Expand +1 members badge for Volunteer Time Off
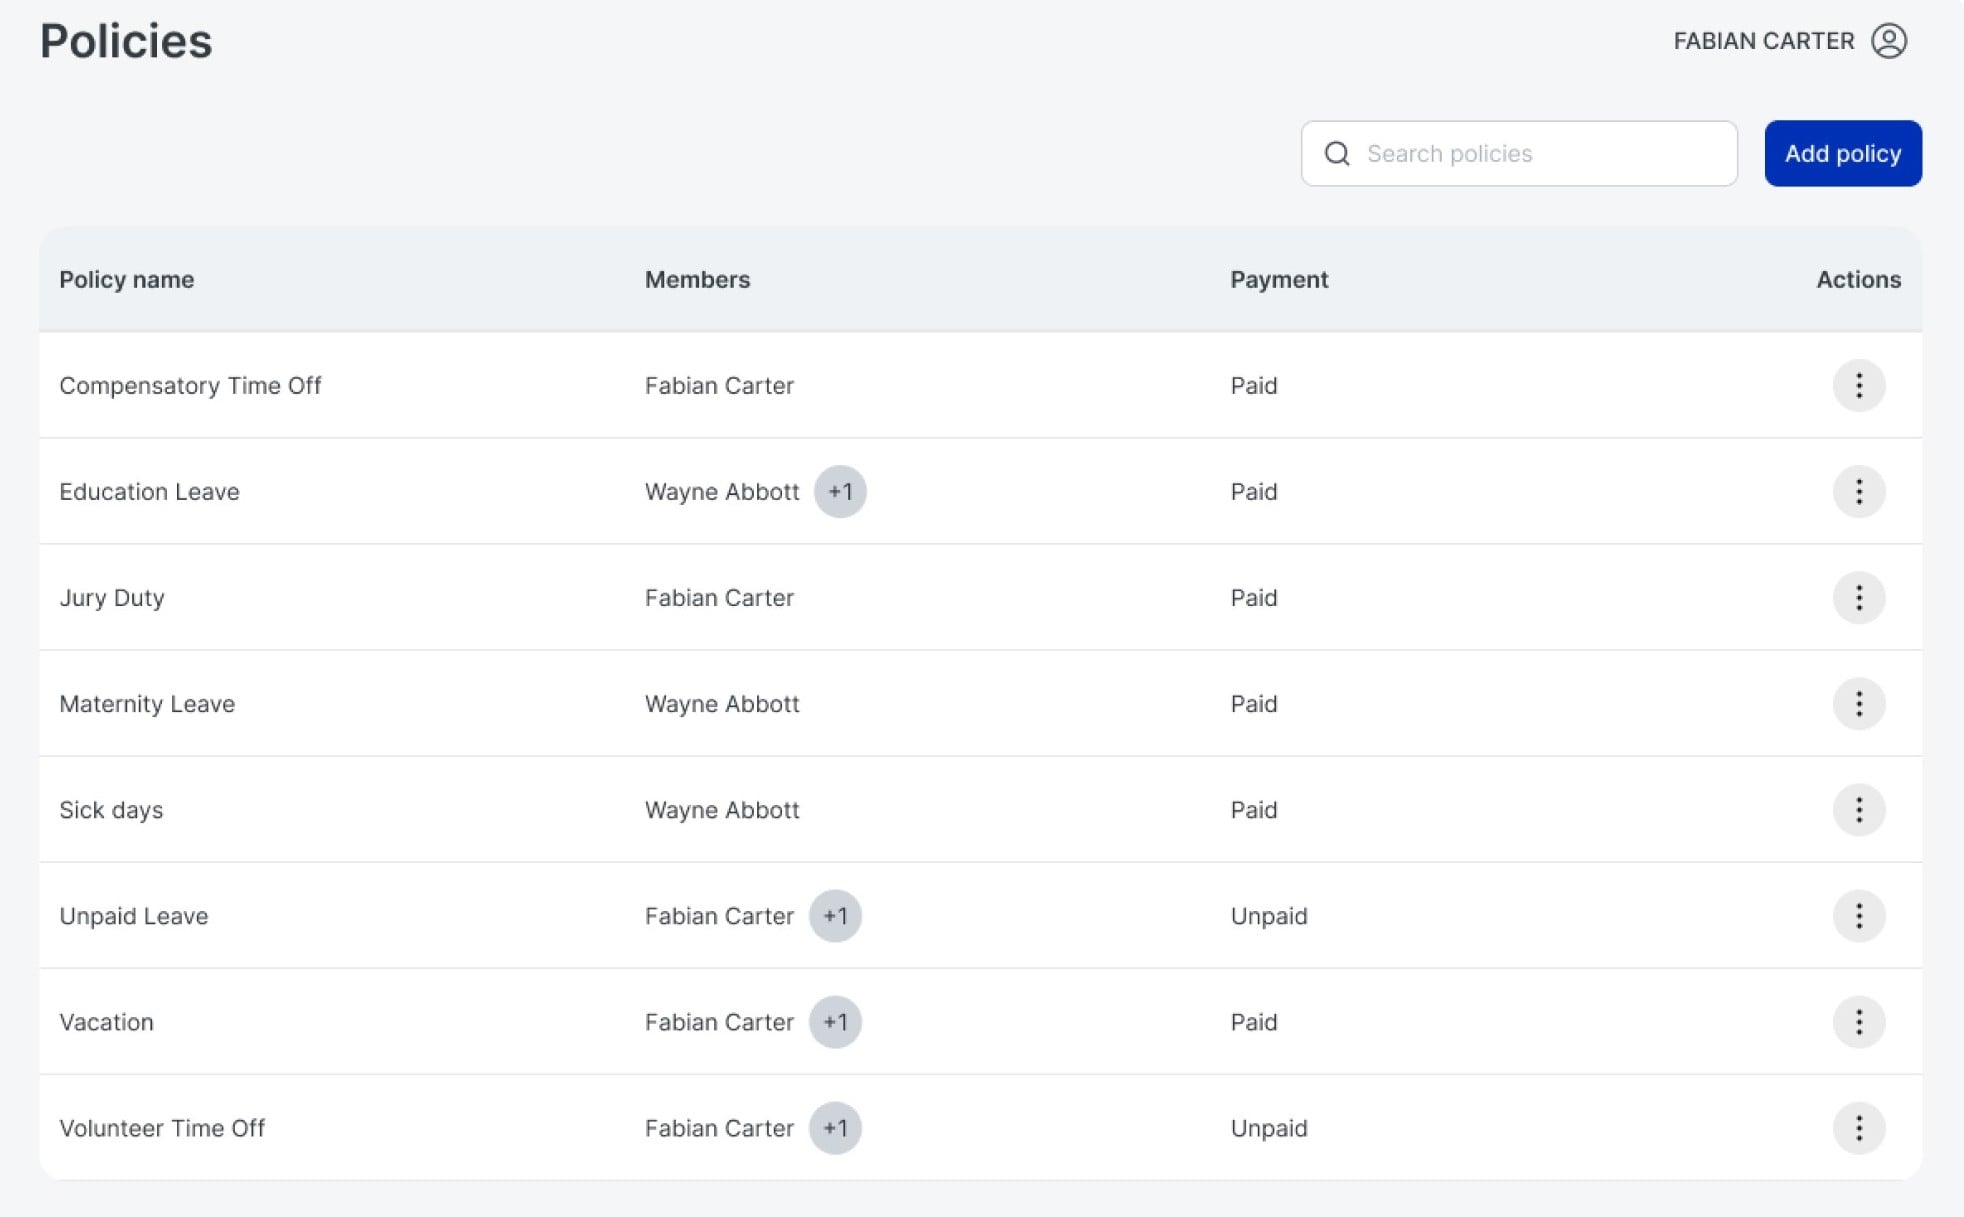The image size is (1964, 1217). point(834,1127)
